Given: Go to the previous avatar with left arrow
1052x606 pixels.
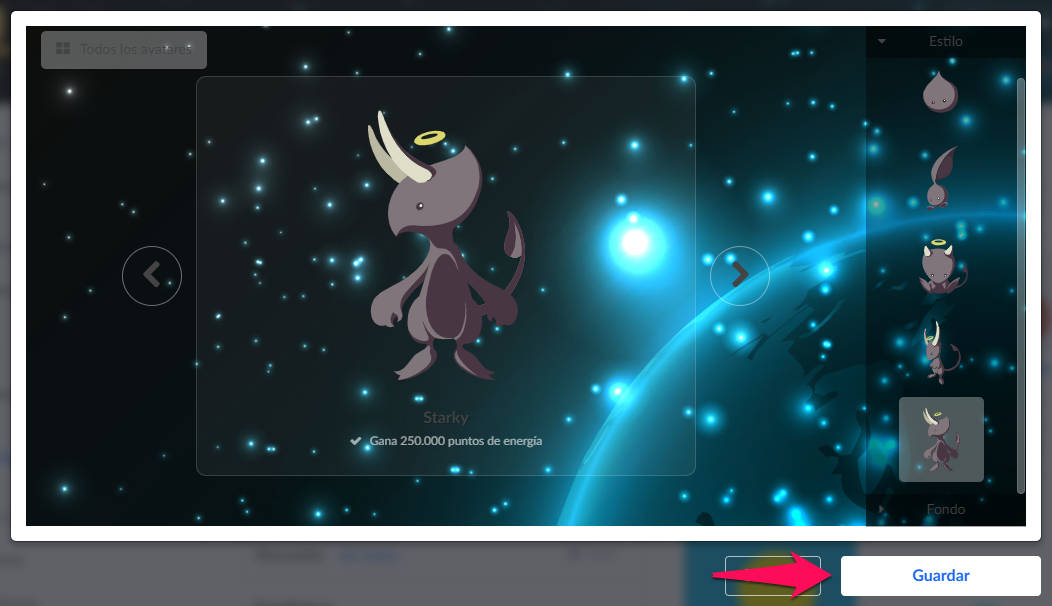Looking at the screenshot, I should click(x=152, y=276).
